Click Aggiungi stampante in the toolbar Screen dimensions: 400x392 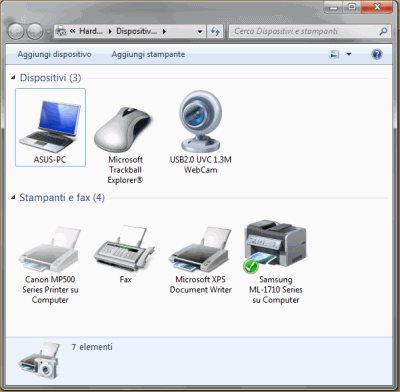coord(148,54)
